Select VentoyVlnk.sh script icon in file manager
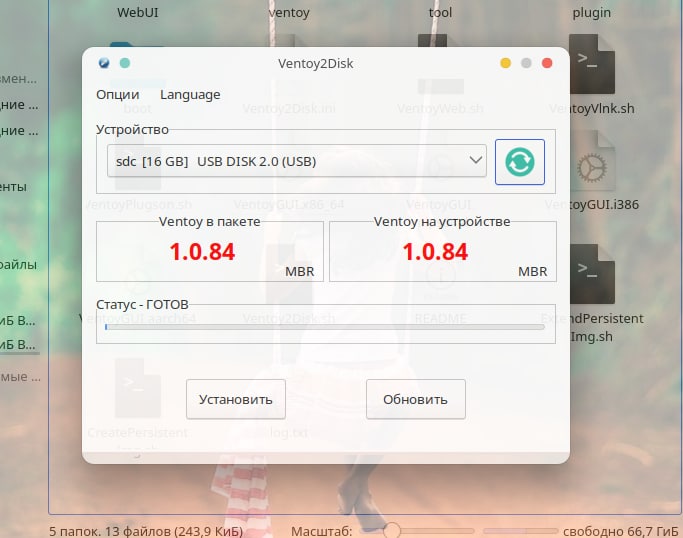The height and width of the screenshot is (538, 683). (x=592, y=64)
